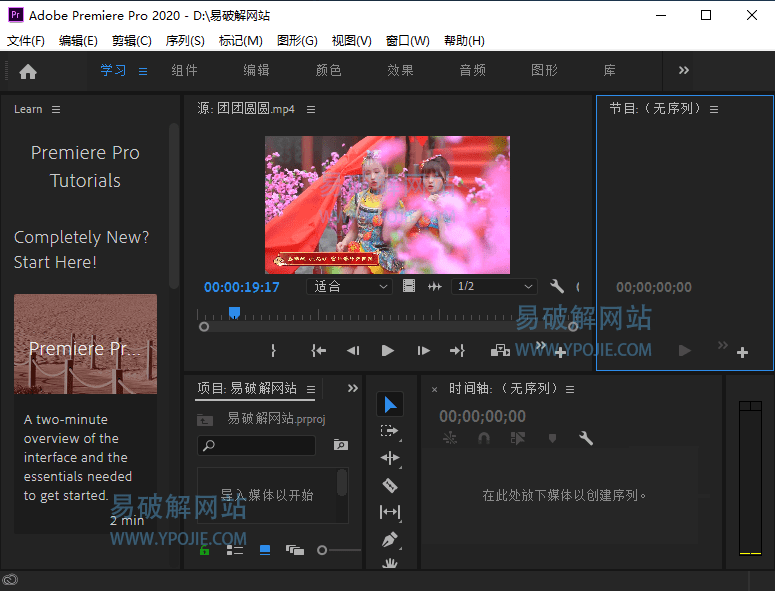This screenshot has width=775, height=591.
Task: Open 项目 panel menu
Action: (311, 389)
